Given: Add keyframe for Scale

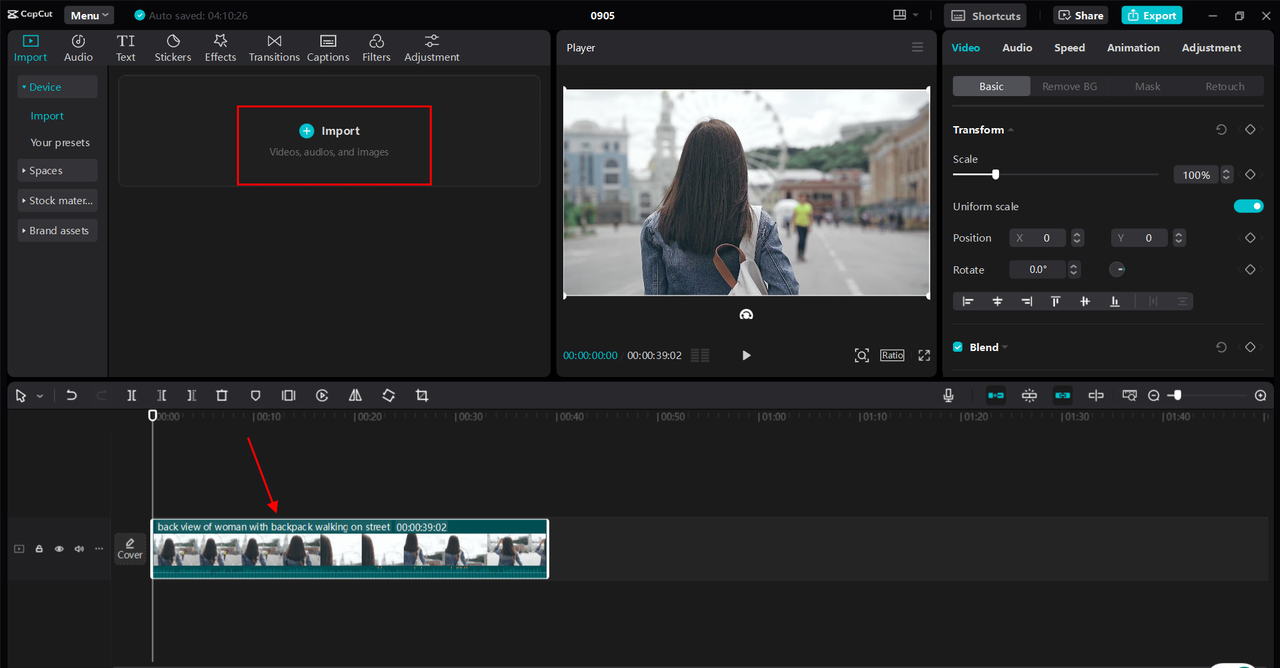Looking at the screenshot, I should tap(1250, 174).
